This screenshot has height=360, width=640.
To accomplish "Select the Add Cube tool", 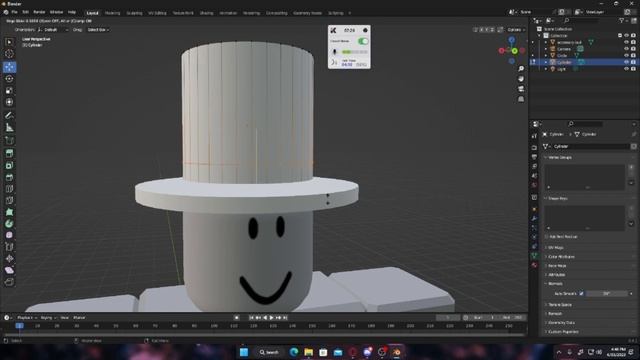I will pos(9,141).
